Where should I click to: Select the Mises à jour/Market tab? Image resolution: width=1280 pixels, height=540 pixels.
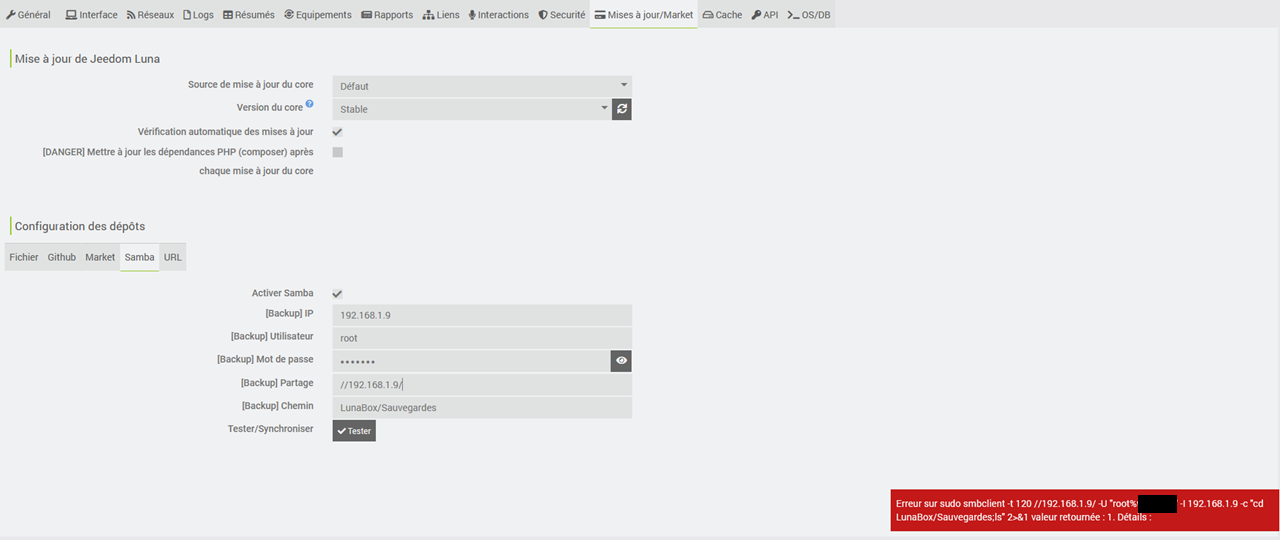click(x=644, y=15)
